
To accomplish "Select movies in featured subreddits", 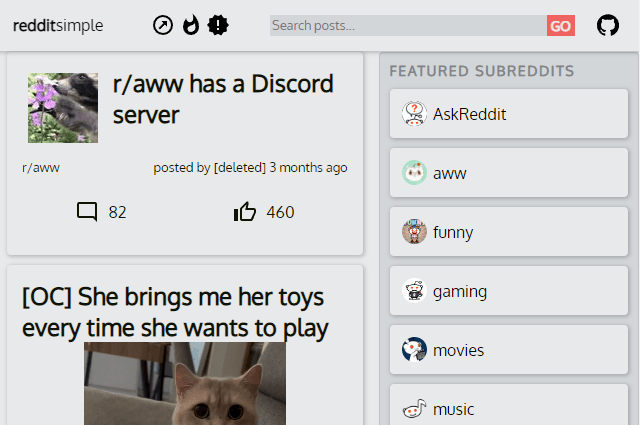I will [x=509, y=349].
